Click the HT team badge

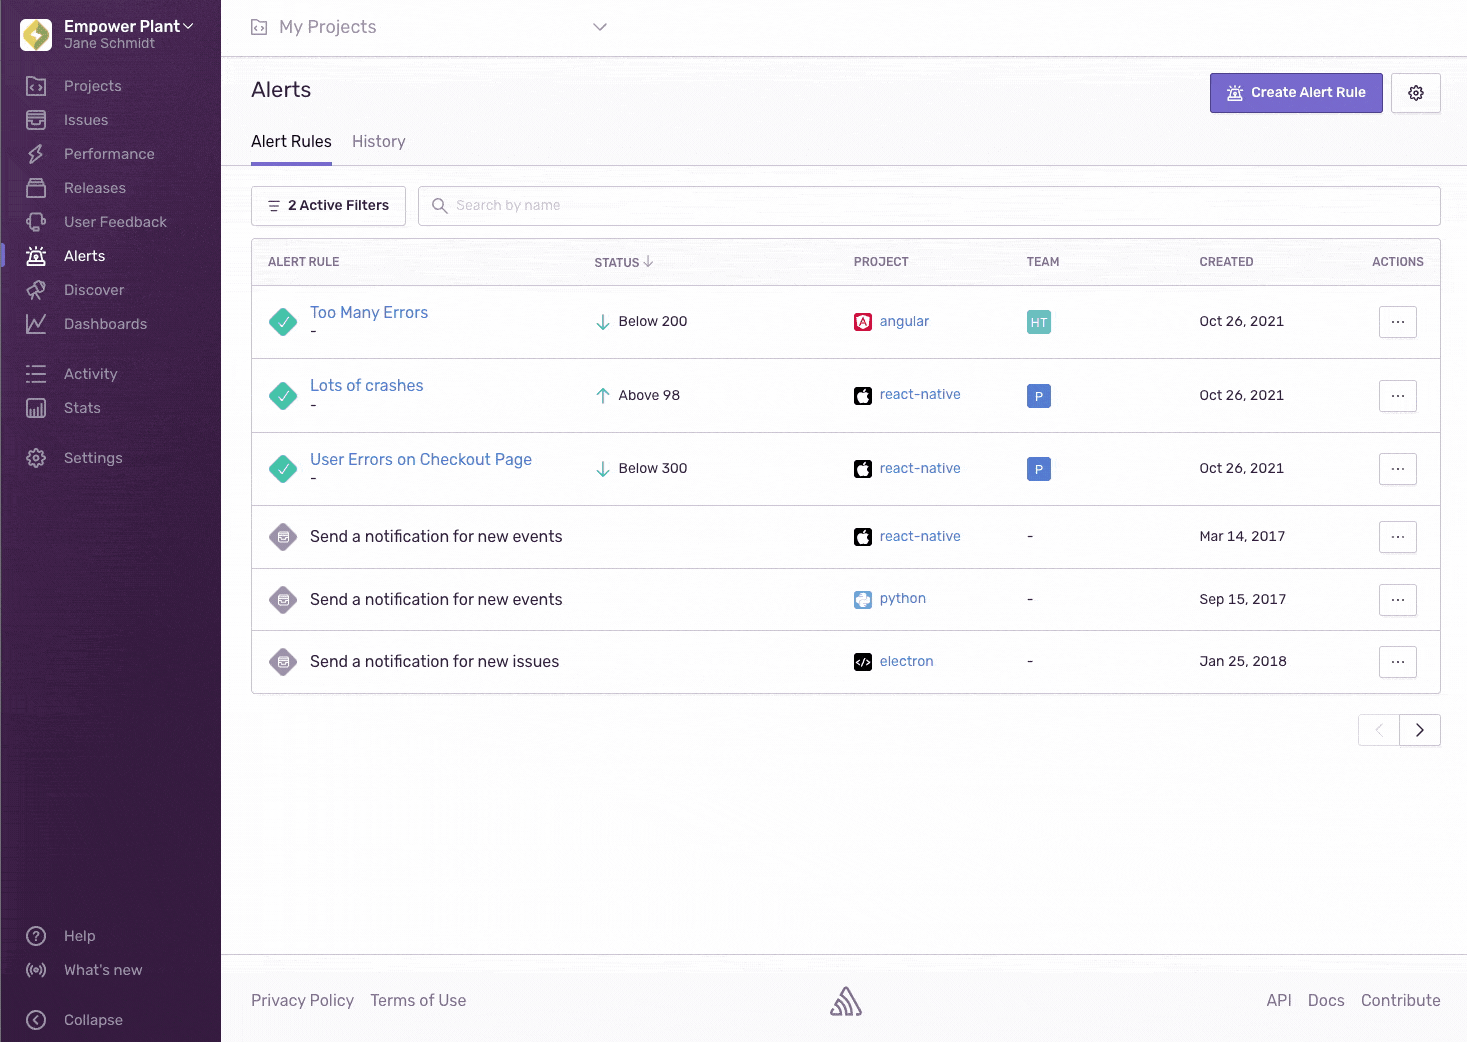[1038, 322]
